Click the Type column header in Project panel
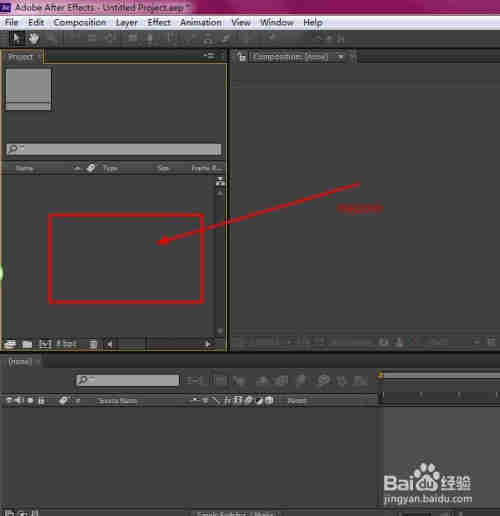500x516 pixels. click(x=110, y=168)
